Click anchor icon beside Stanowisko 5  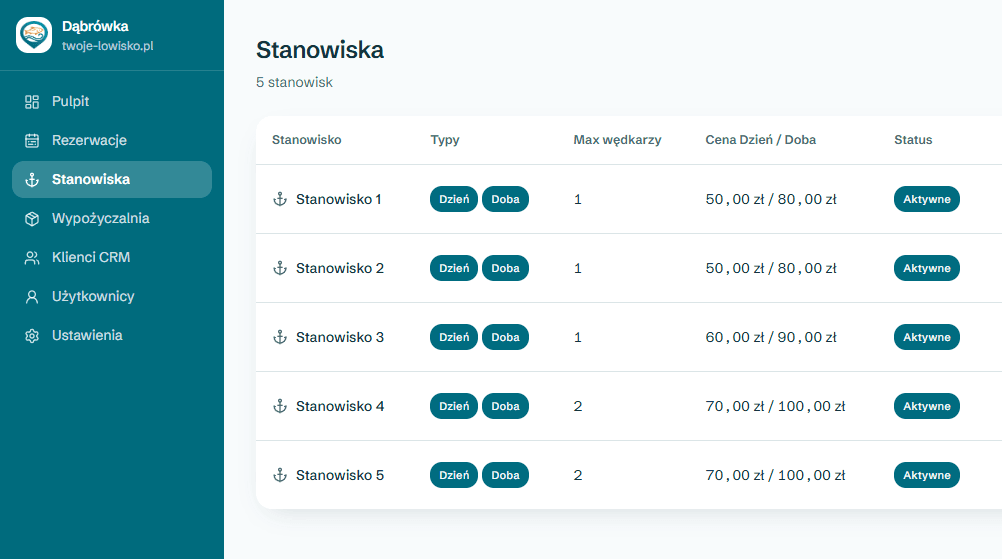pyautogui.click(x=280, y=475)
